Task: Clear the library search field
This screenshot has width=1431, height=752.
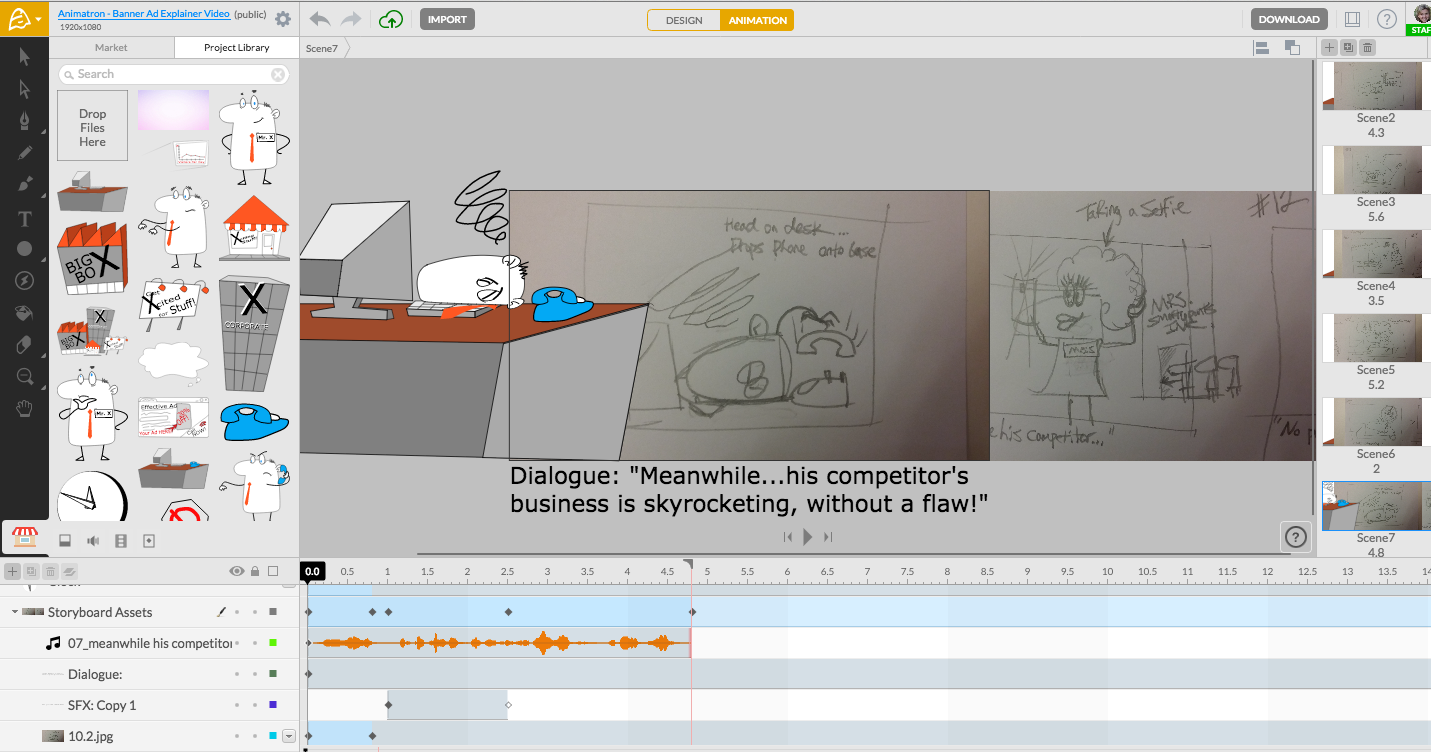Action: 278,74
